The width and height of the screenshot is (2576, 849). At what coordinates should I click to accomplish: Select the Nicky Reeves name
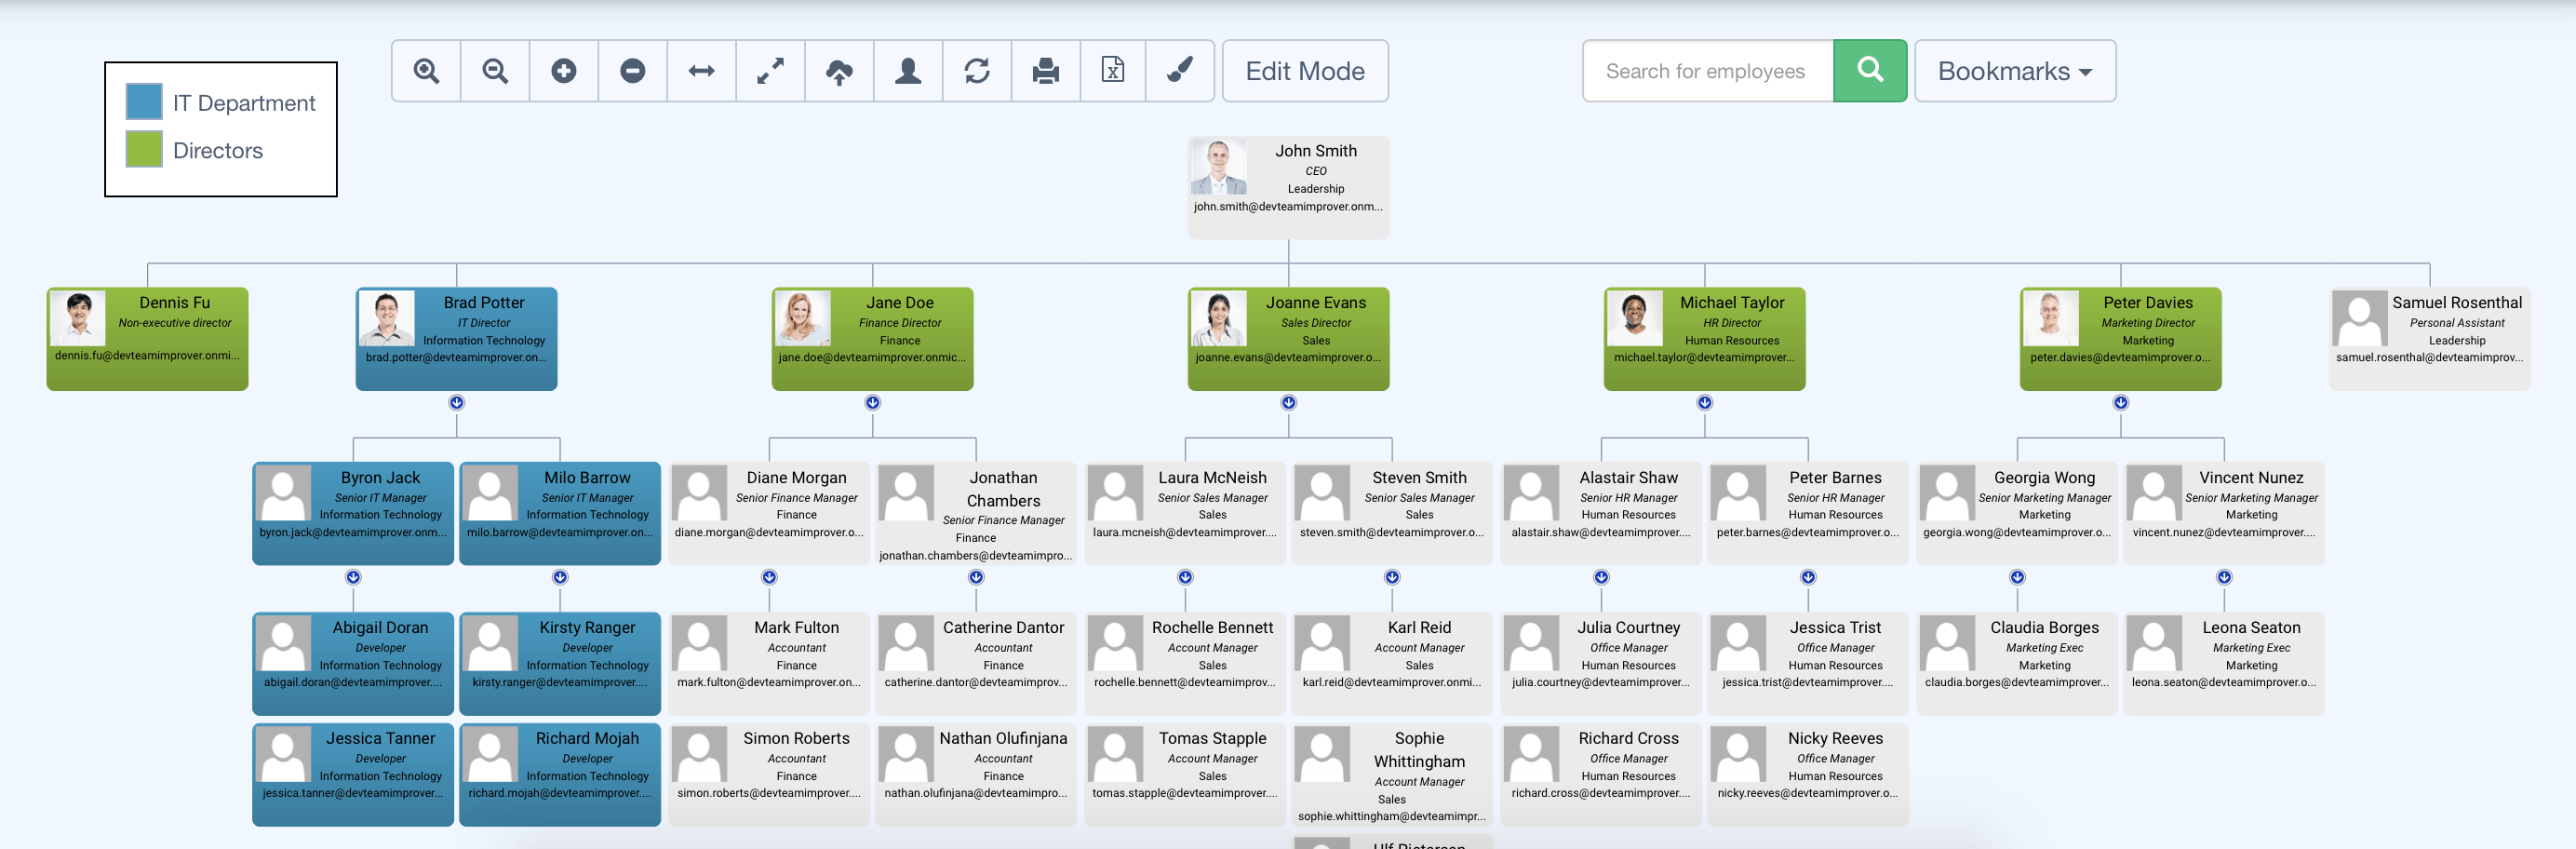pos(1835,738)
